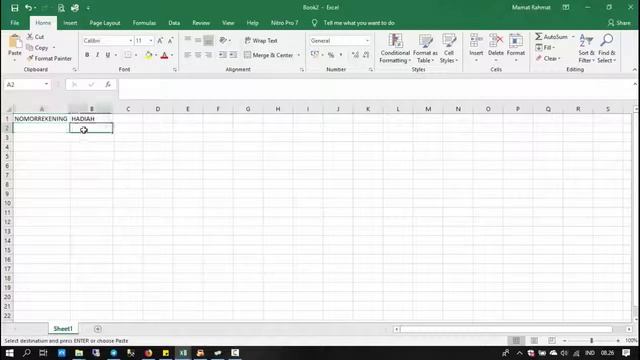Image resolution: width=640 pixels, height=360 pixels.
Task: Switch to the Nitro Pro 7 tab
Action: click(x=284, y=23)
